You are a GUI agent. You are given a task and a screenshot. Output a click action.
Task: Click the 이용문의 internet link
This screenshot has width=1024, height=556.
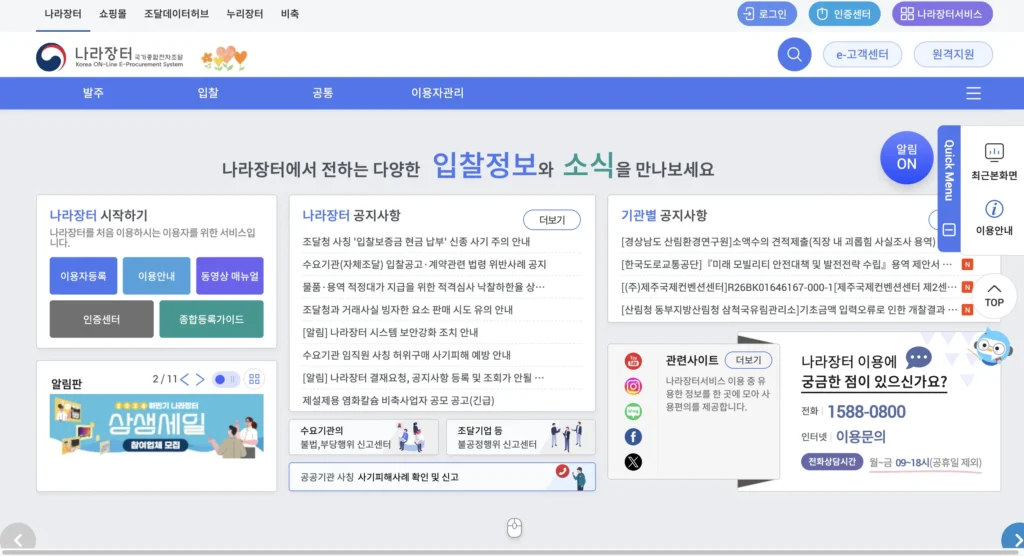click(x=861, y=436)
